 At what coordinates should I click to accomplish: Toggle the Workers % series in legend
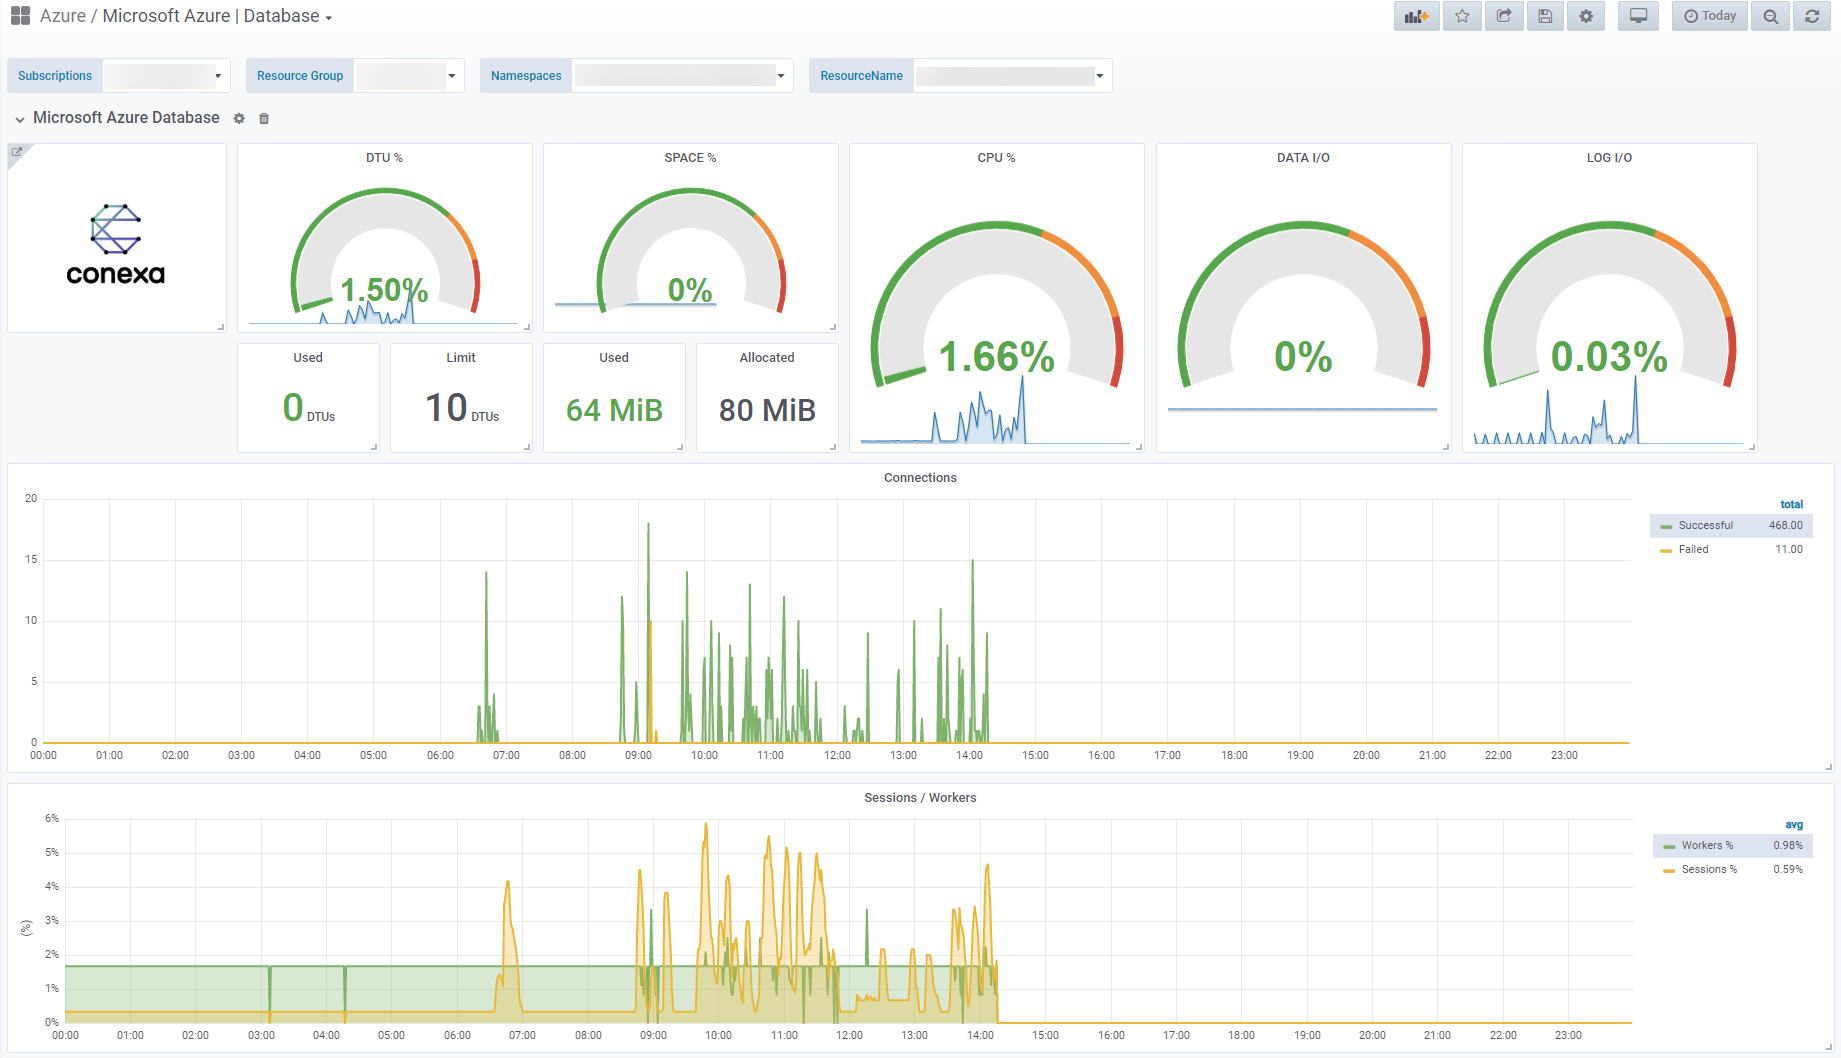pos(1707,846)
